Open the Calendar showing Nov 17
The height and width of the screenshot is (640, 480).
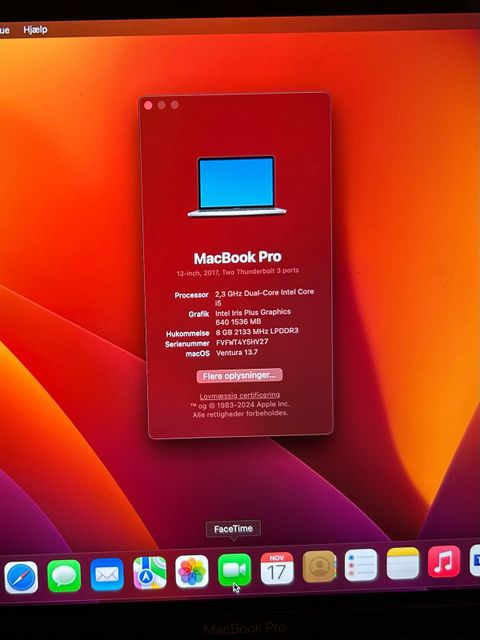click(277, 568)
